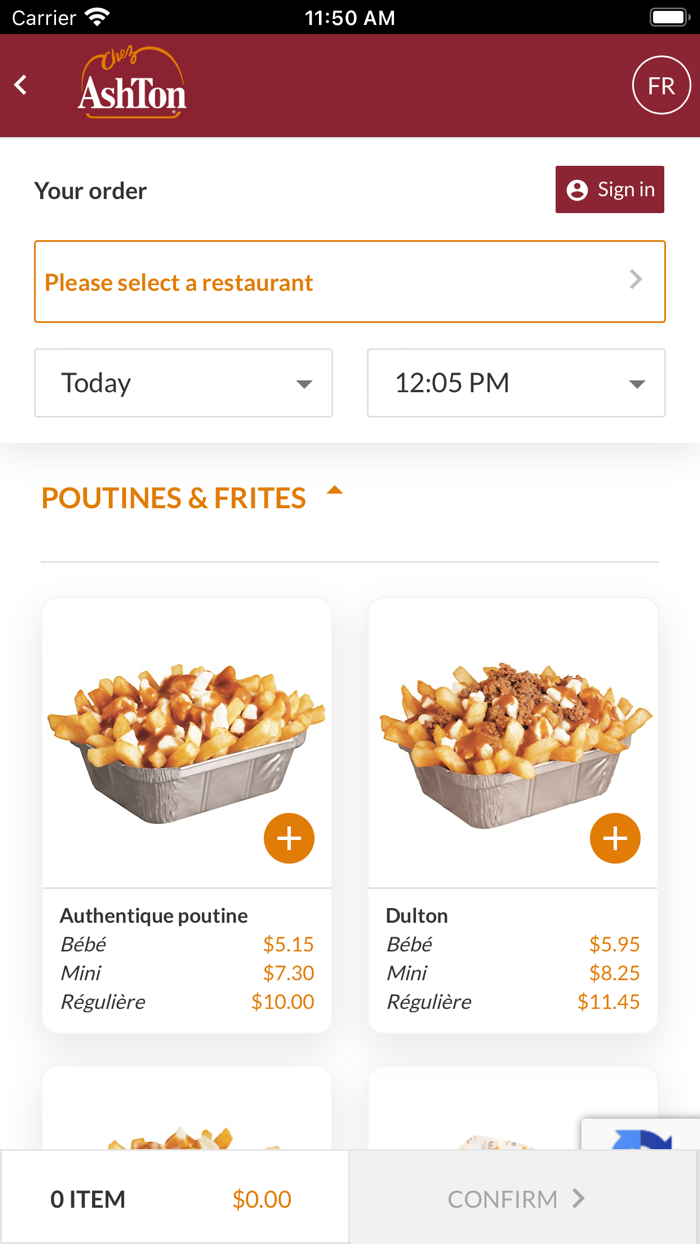Open the 12:05 PM time dropdown
700x1244 pixels.
(516, 383)
